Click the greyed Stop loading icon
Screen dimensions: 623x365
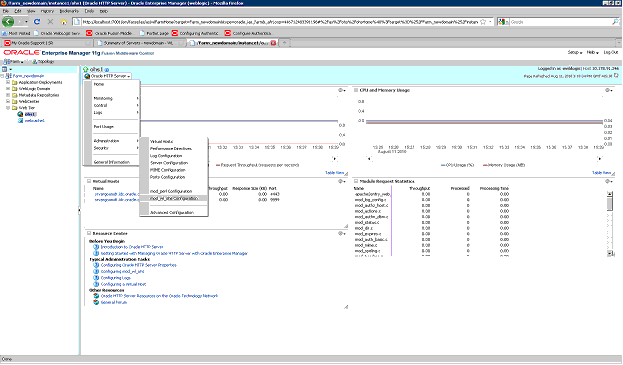50,22
